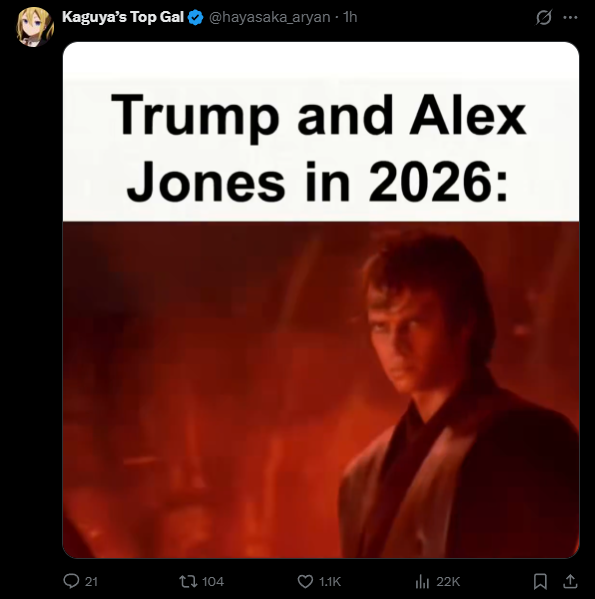The width and height of the screenshot is (595, 599).
Task: Open the post via 1h timestamp
Action: pos(350,17)
